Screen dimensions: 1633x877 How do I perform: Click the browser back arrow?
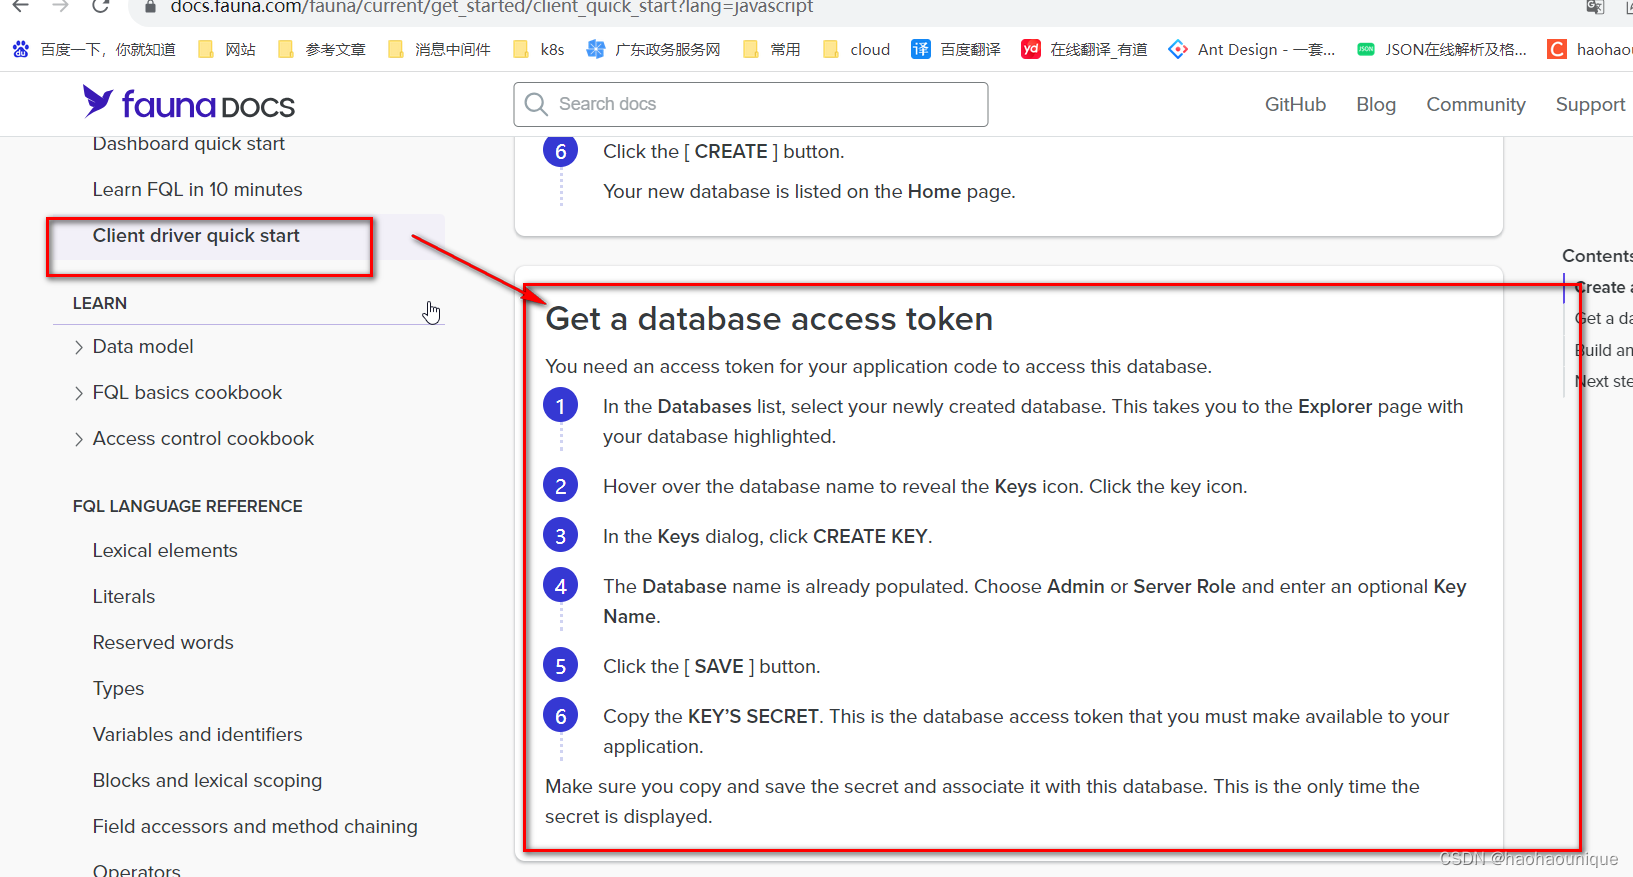[20, 6]
